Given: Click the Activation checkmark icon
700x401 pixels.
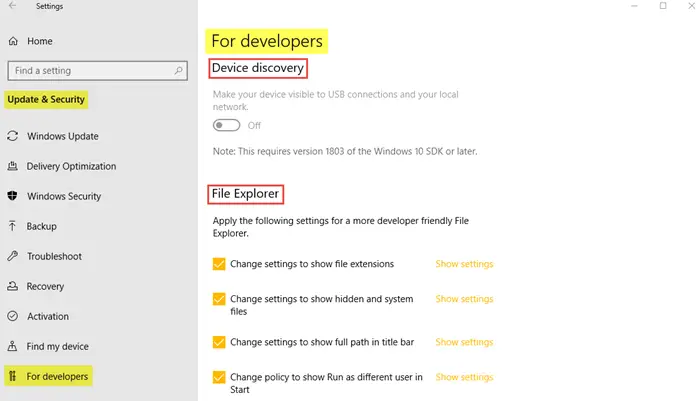Looking at the screenshot, I should pos(12,316).
